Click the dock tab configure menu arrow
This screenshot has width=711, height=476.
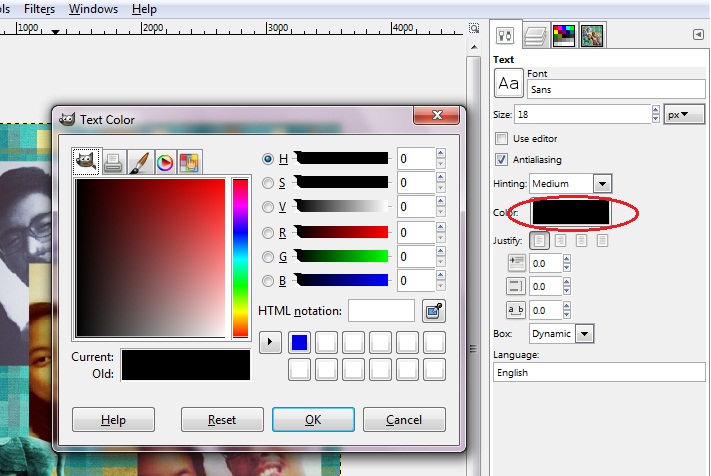(698, 34)
